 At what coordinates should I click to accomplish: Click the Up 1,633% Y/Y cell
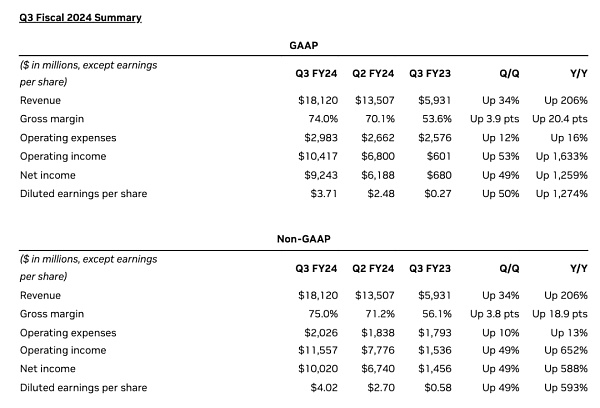tap(562, 156)
